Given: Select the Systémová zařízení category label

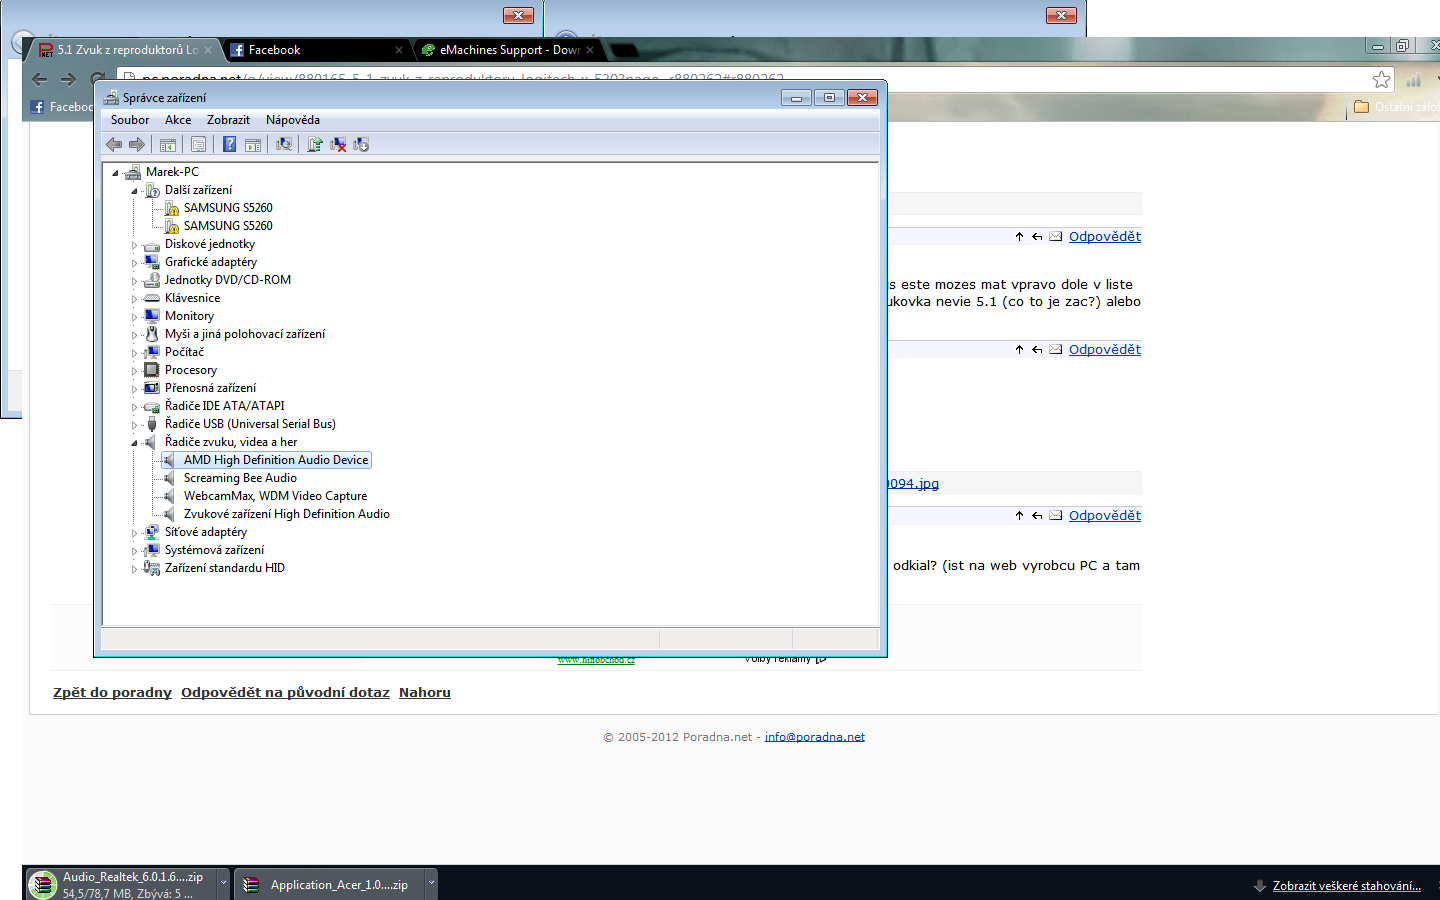Looking at the screenshot, I should [x=214, y=550].
